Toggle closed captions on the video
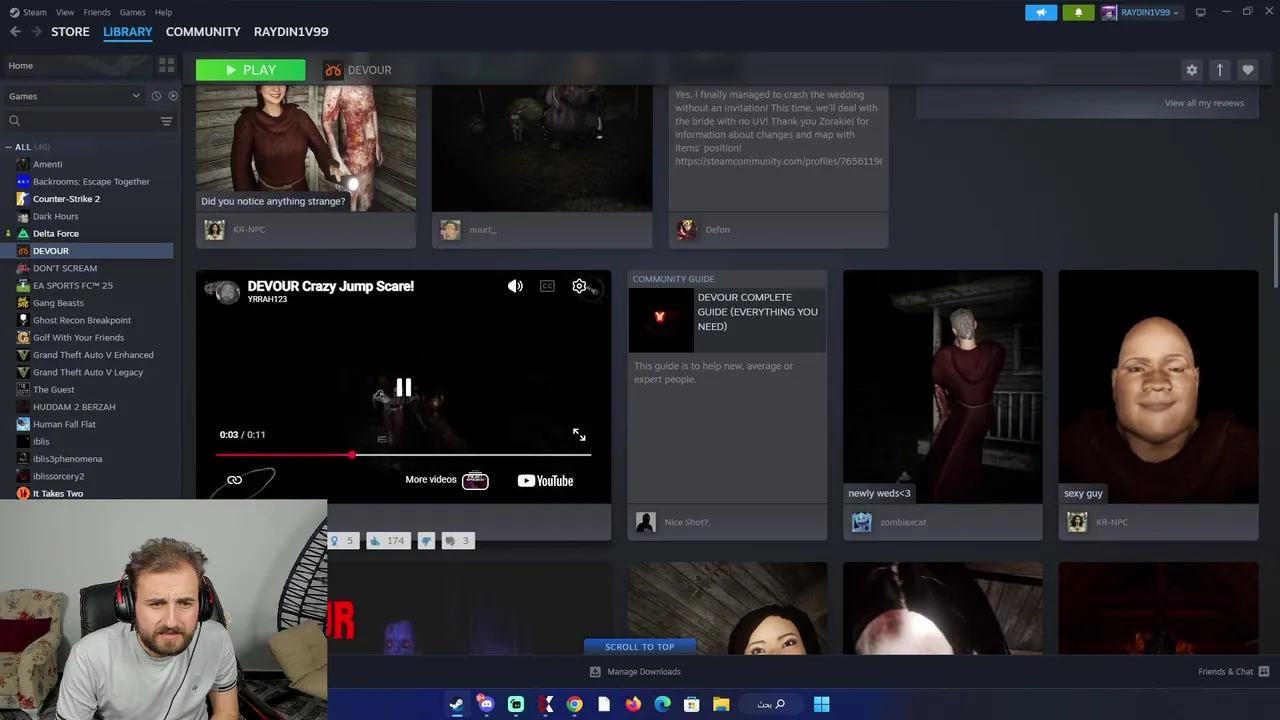 point(547,286)
